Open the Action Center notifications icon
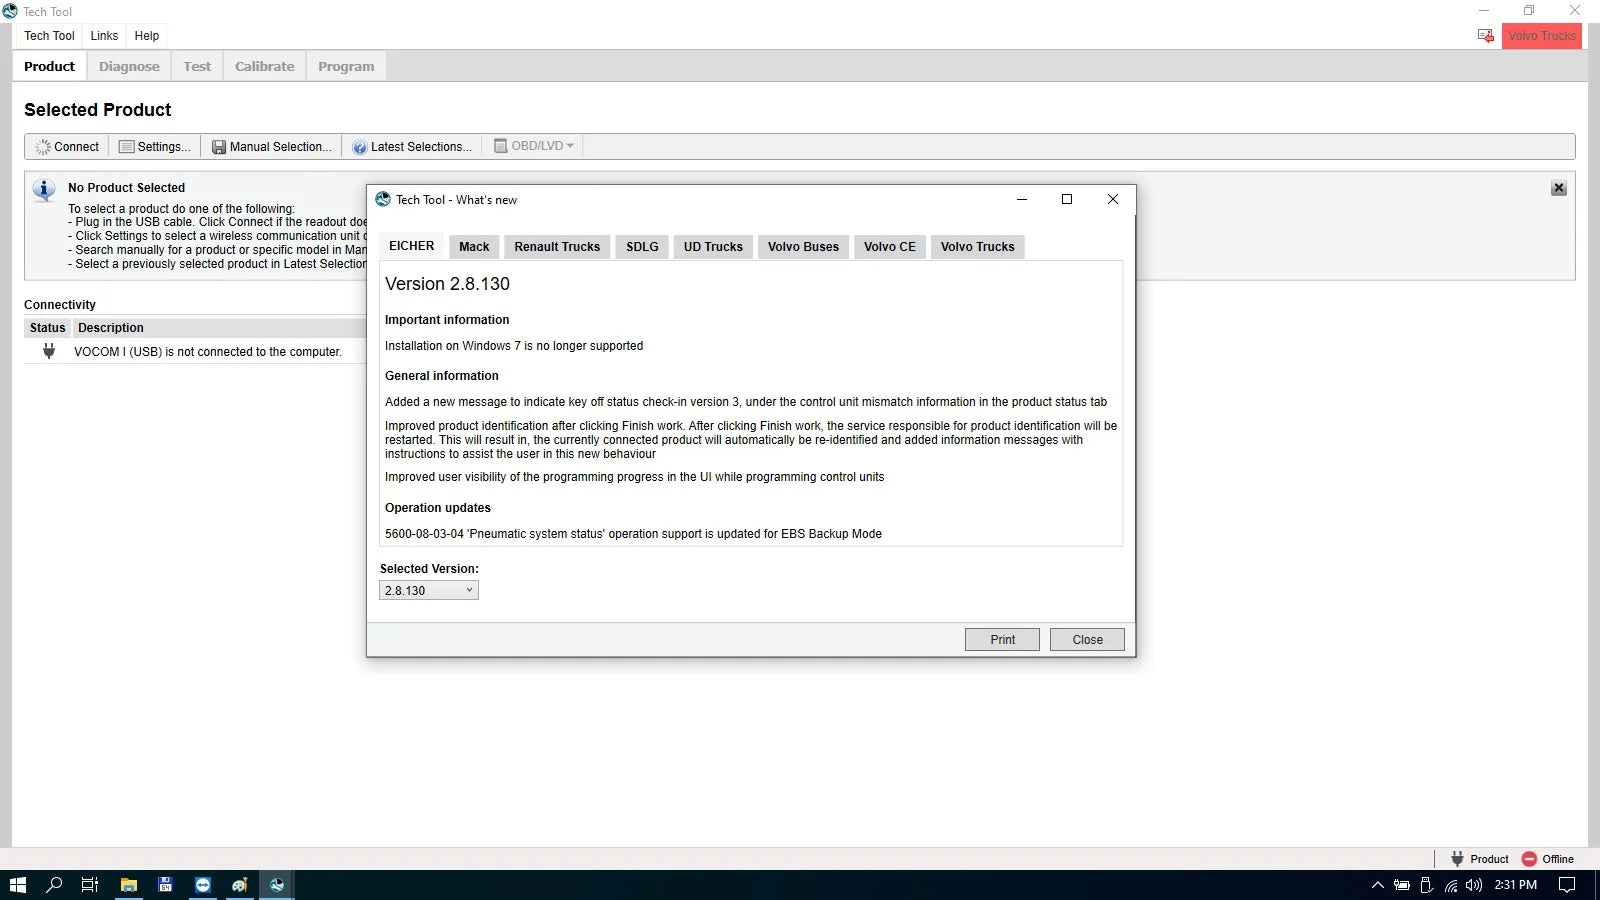The image size is (1600, 900). point(1567,885)
